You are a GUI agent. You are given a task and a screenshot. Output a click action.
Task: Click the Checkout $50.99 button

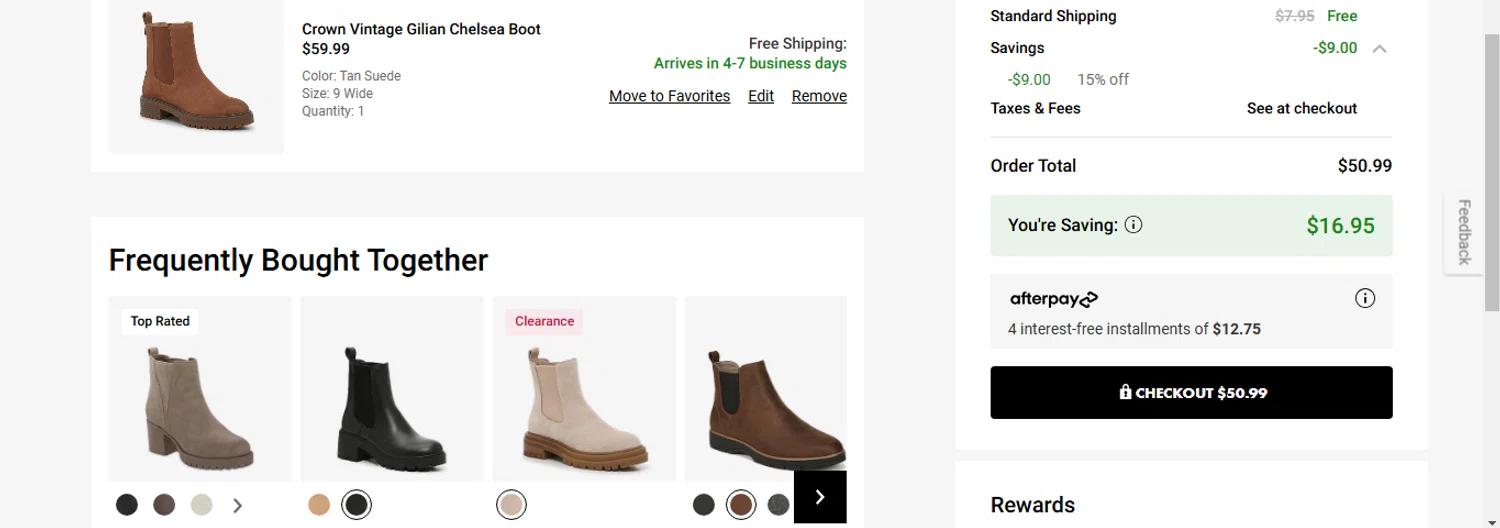coord(1191,393)
